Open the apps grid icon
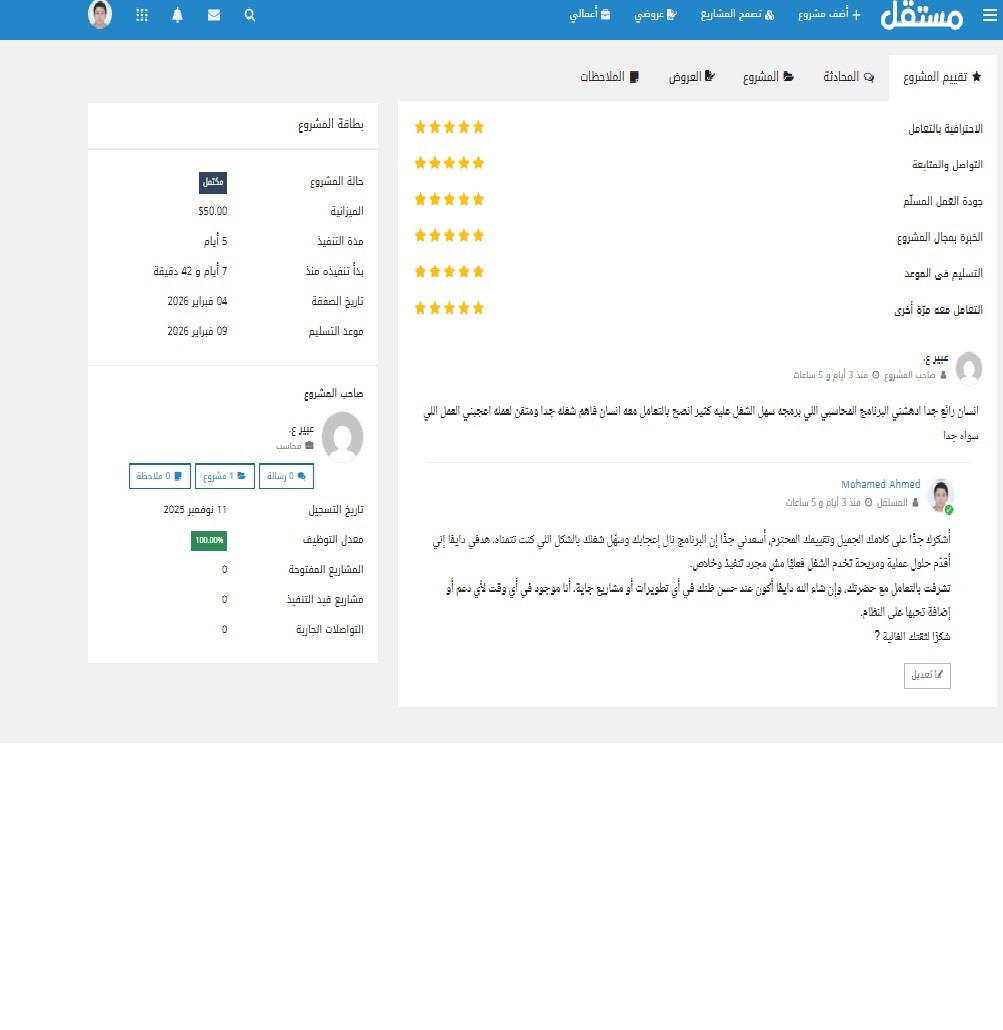The width and height of the screenshot is (1003, 1030). (x=142, y=15)
